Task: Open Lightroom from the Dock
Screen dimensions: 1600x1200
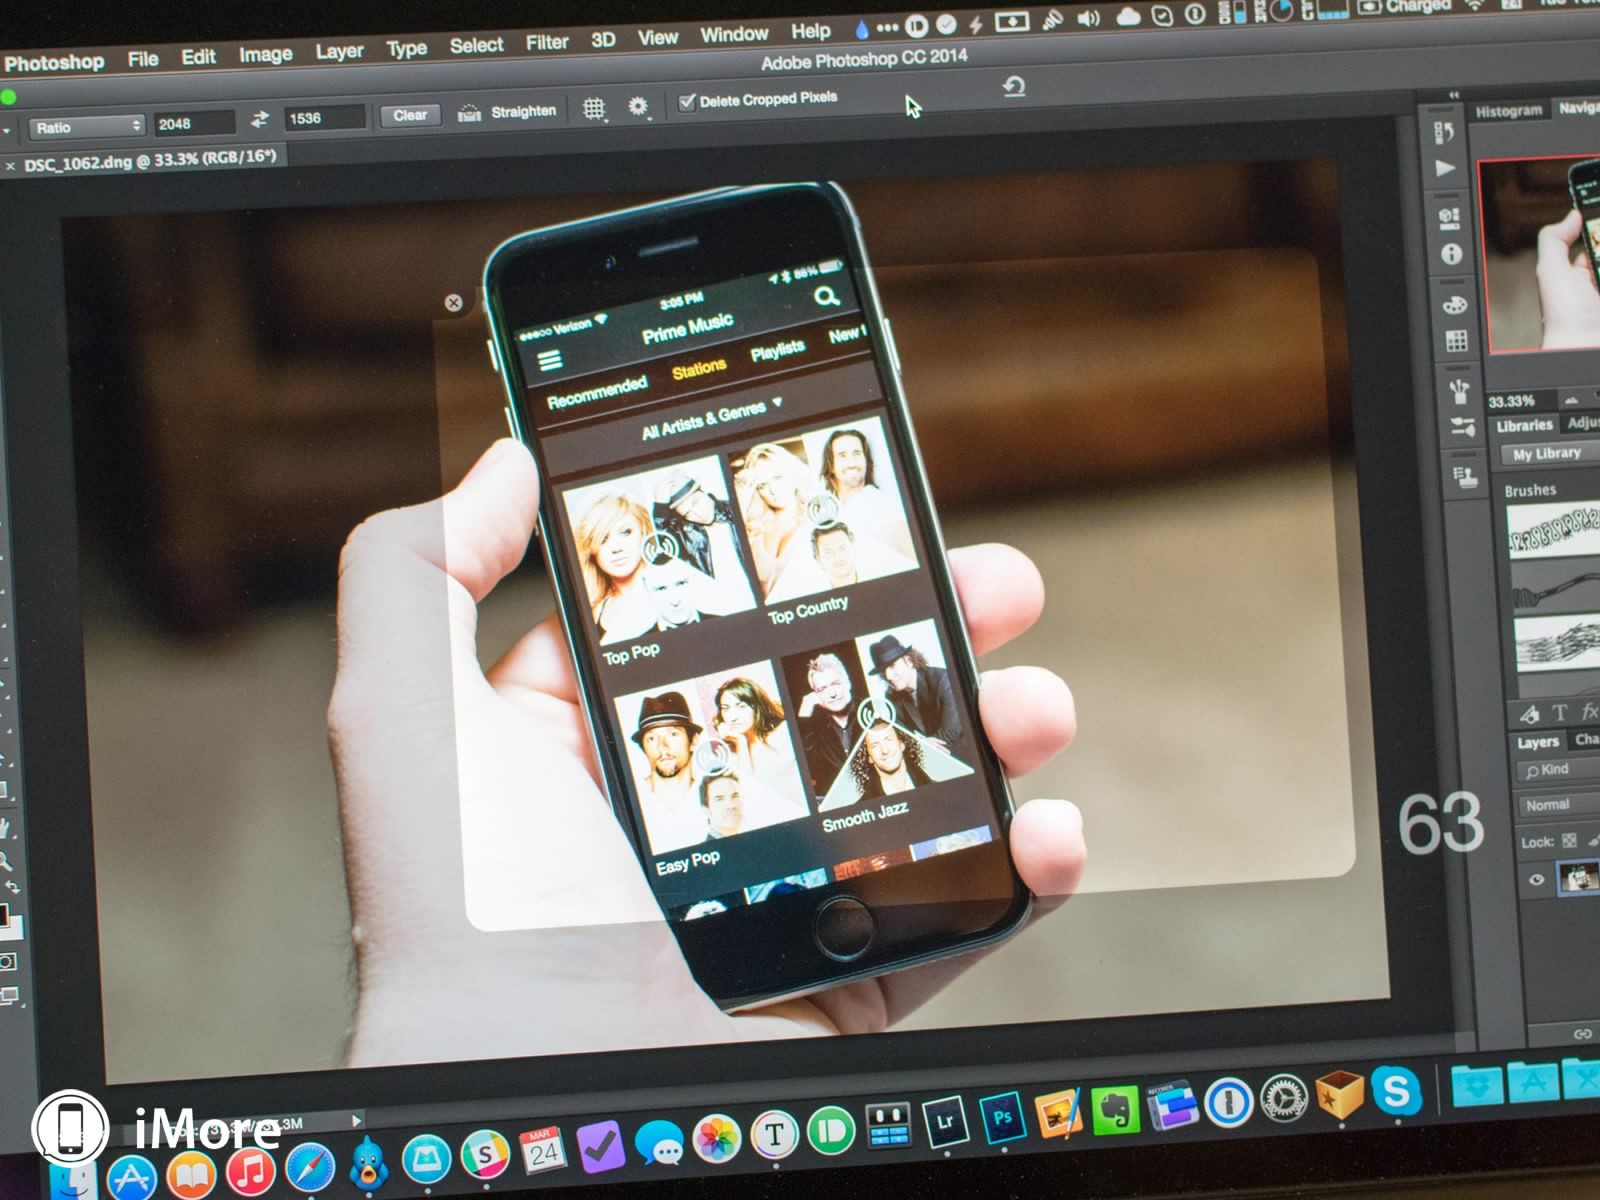Action: (x=945, y=1122)
